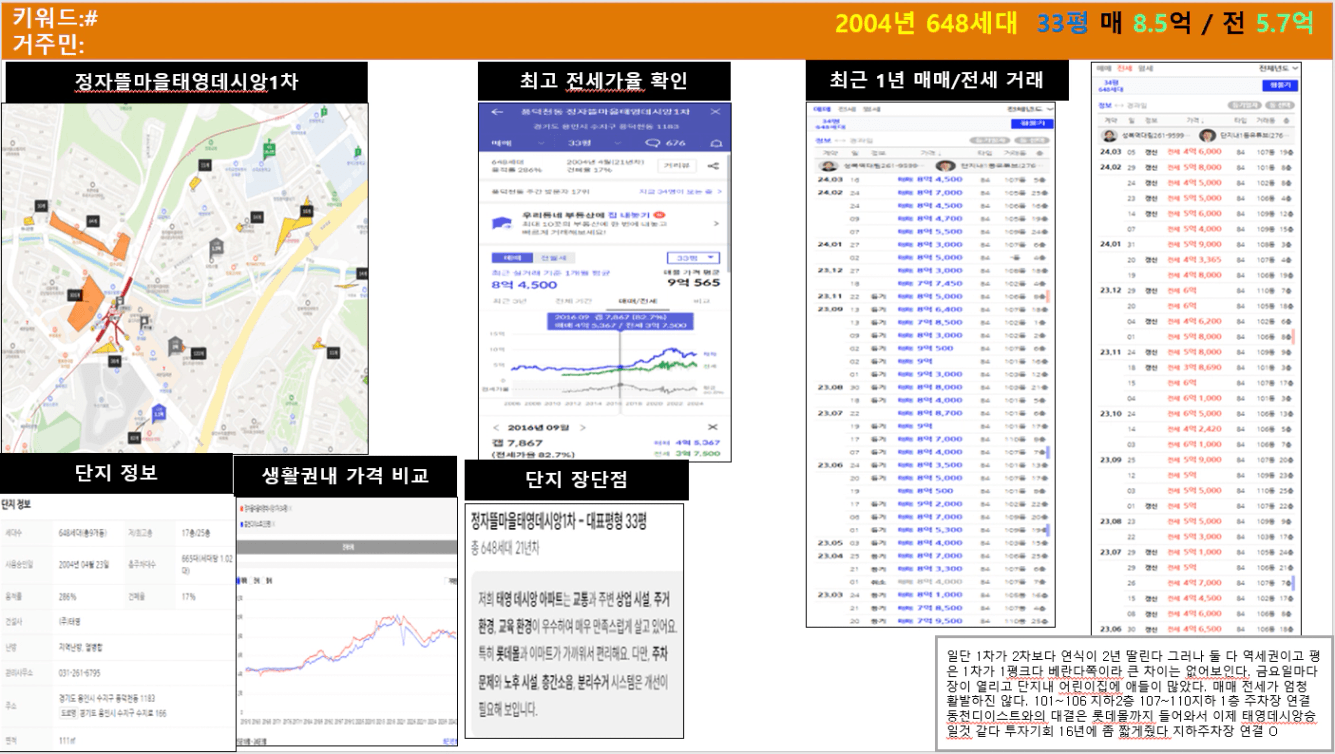The width and height of the screenshot is (1335, 754).
Task: Click the share icon beside 거리뷰 button
Action: [x=713, y=166]
